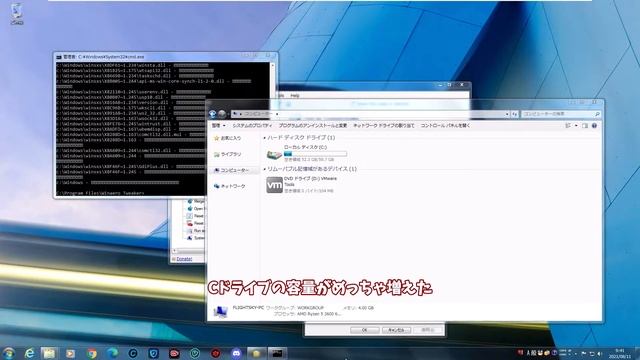Launch Internet Explorer from taskbar
This screenshot has width=640, height=360.
[29, 353]
